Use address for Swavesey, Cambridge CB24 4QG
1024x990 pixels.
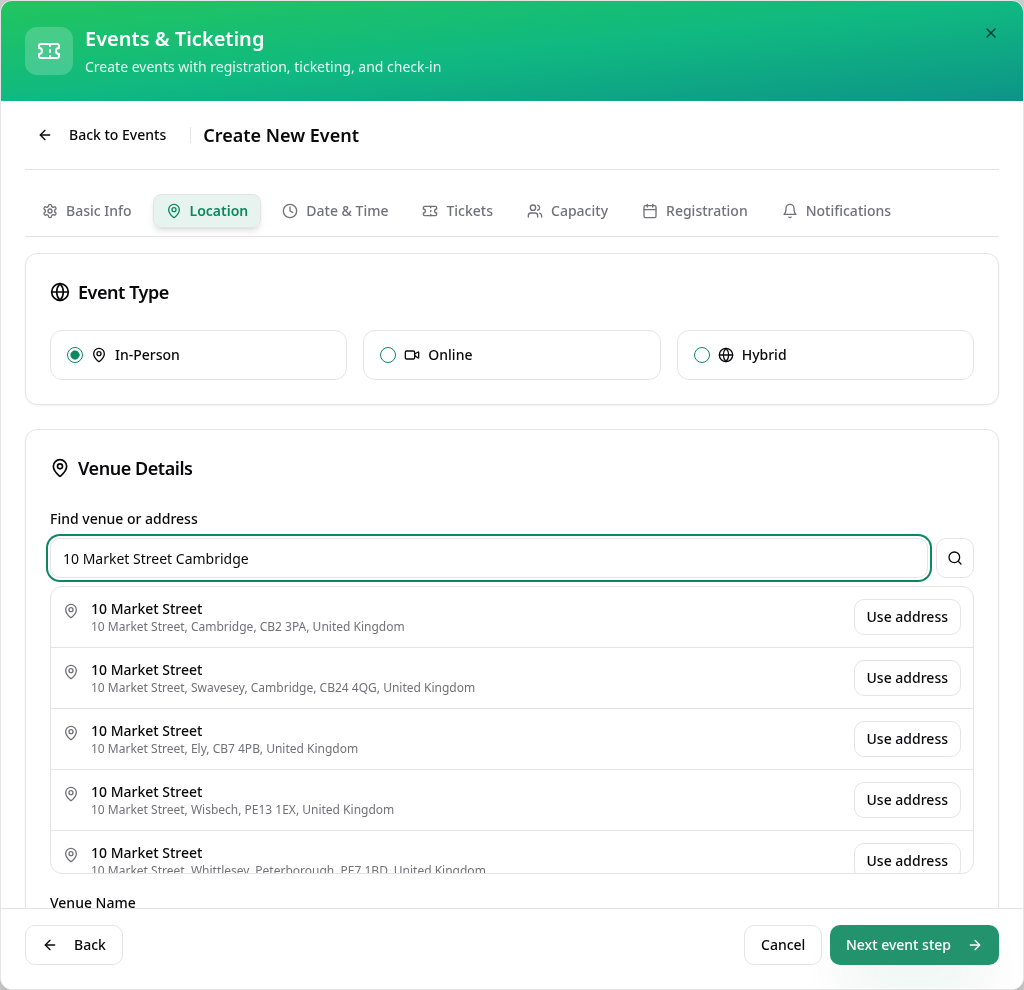tap(907, 678)
